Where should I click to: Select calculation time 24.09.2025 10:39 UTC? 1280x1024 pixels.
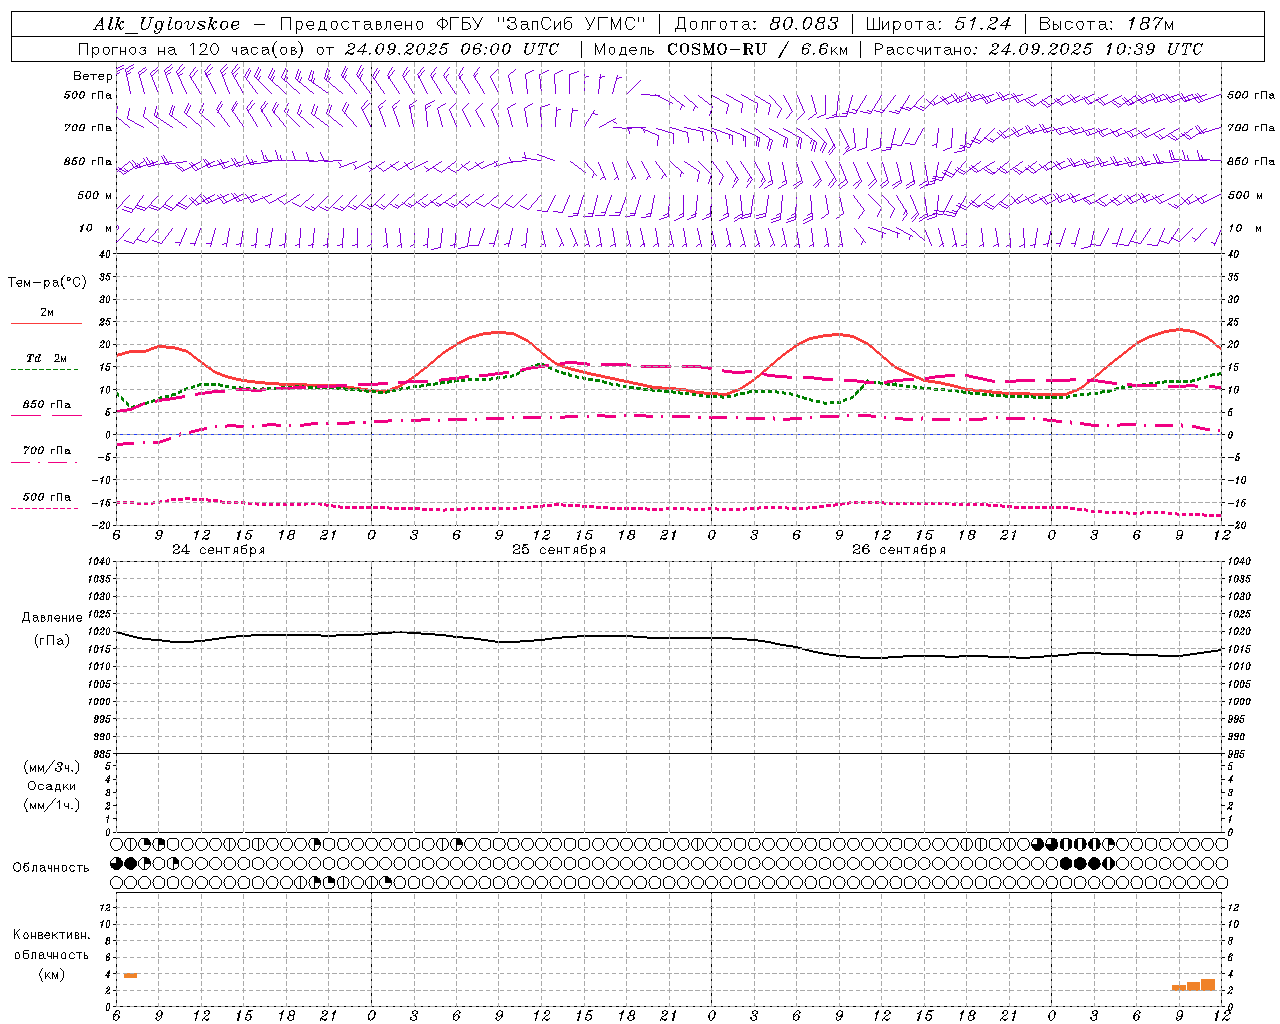tap(1096, 49)
